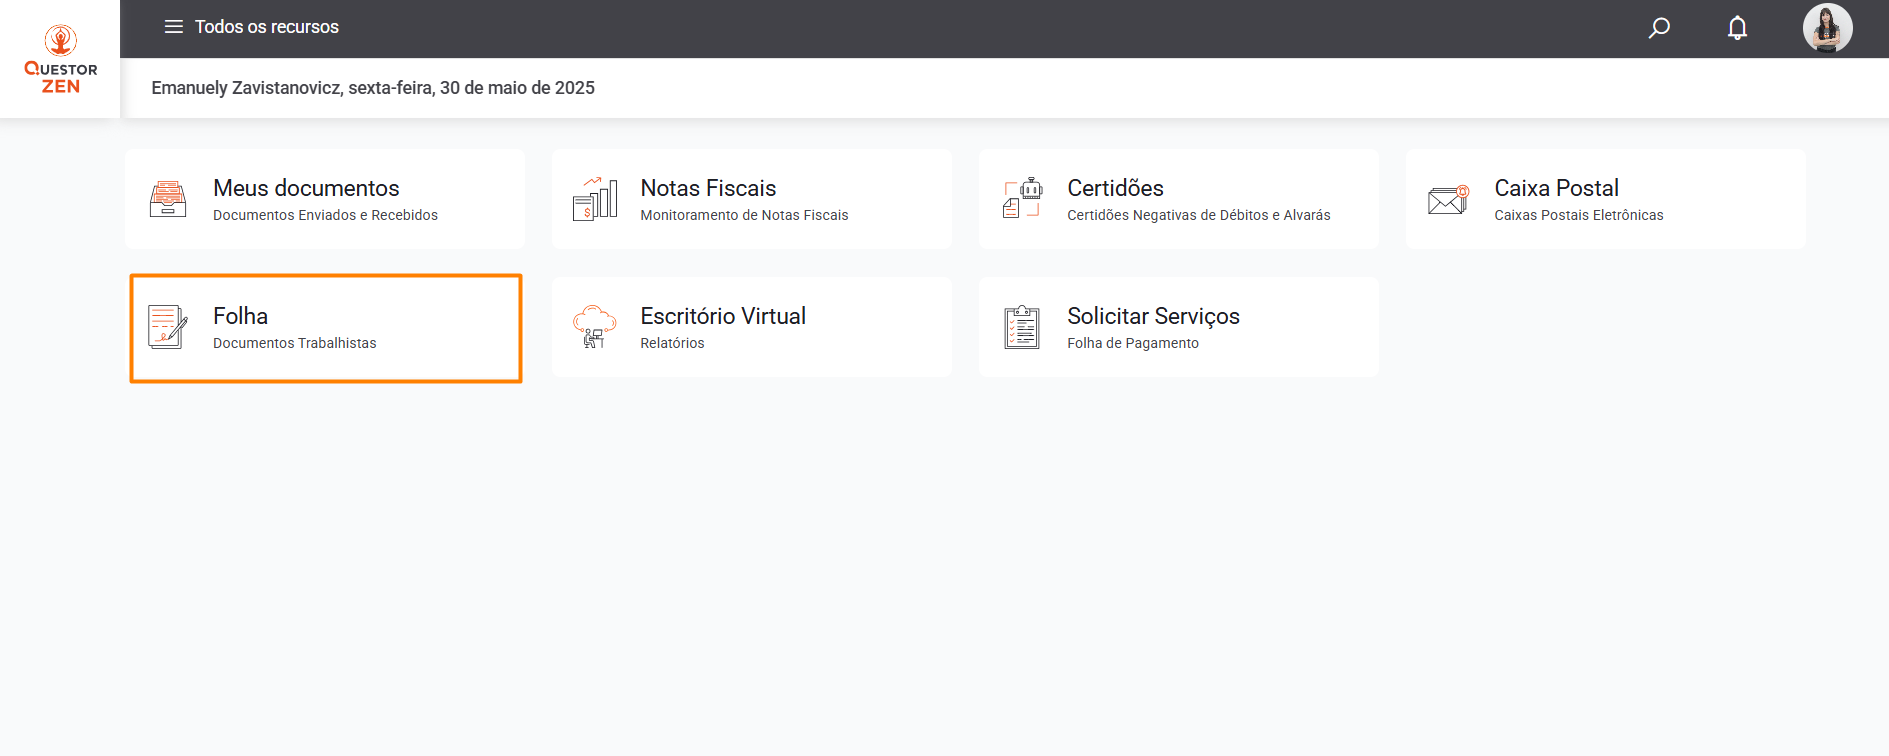
Task: Click the Notas Fiscais chart icon
Action: tap(595, 199)
